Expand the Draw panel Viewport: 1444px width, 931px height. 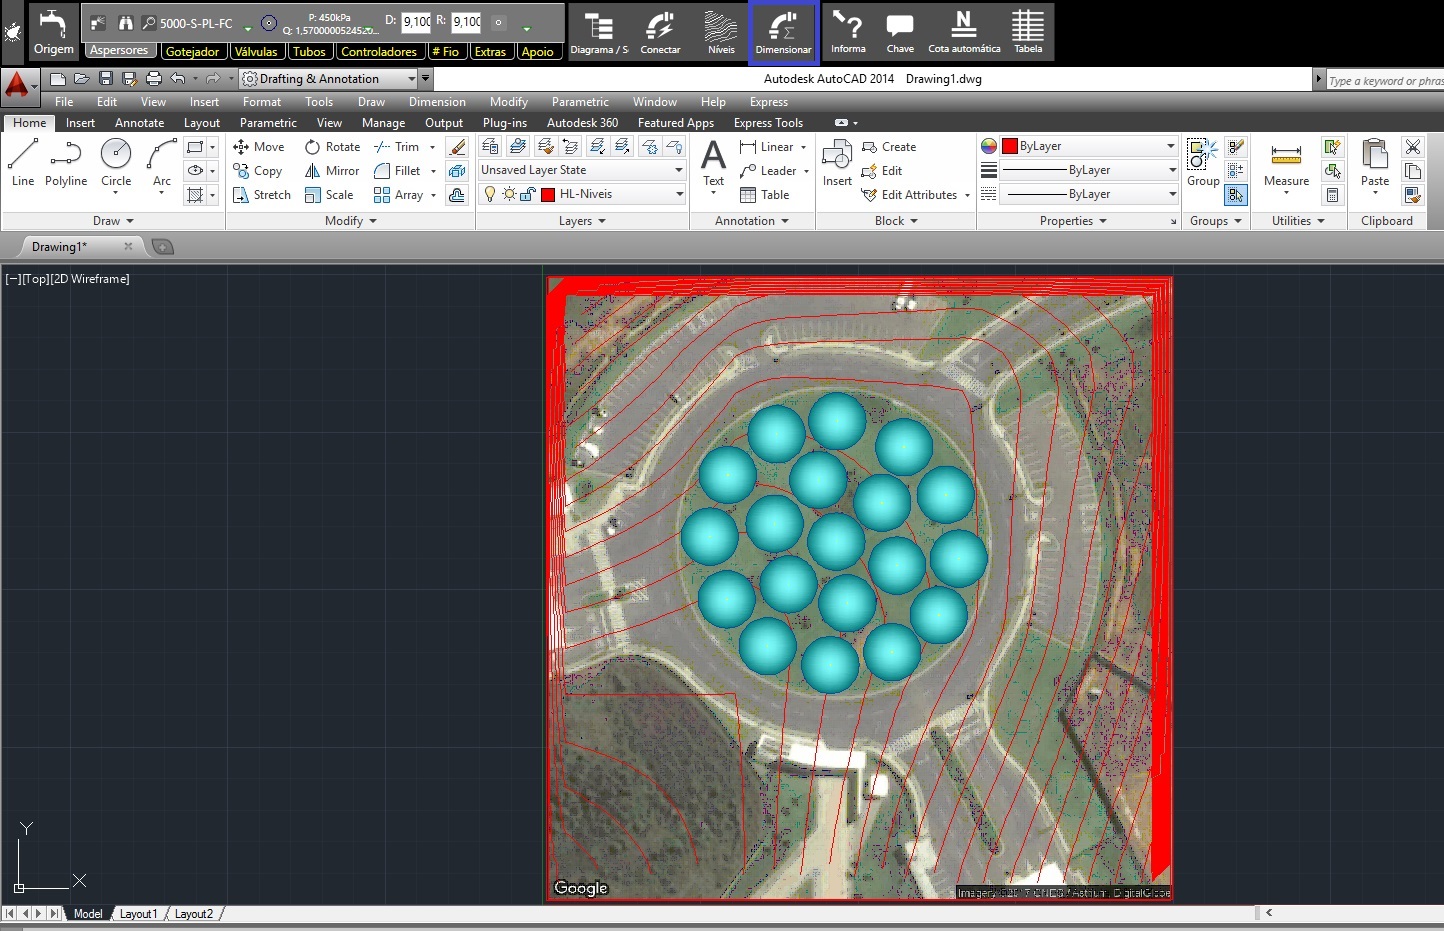pos(113,221)
